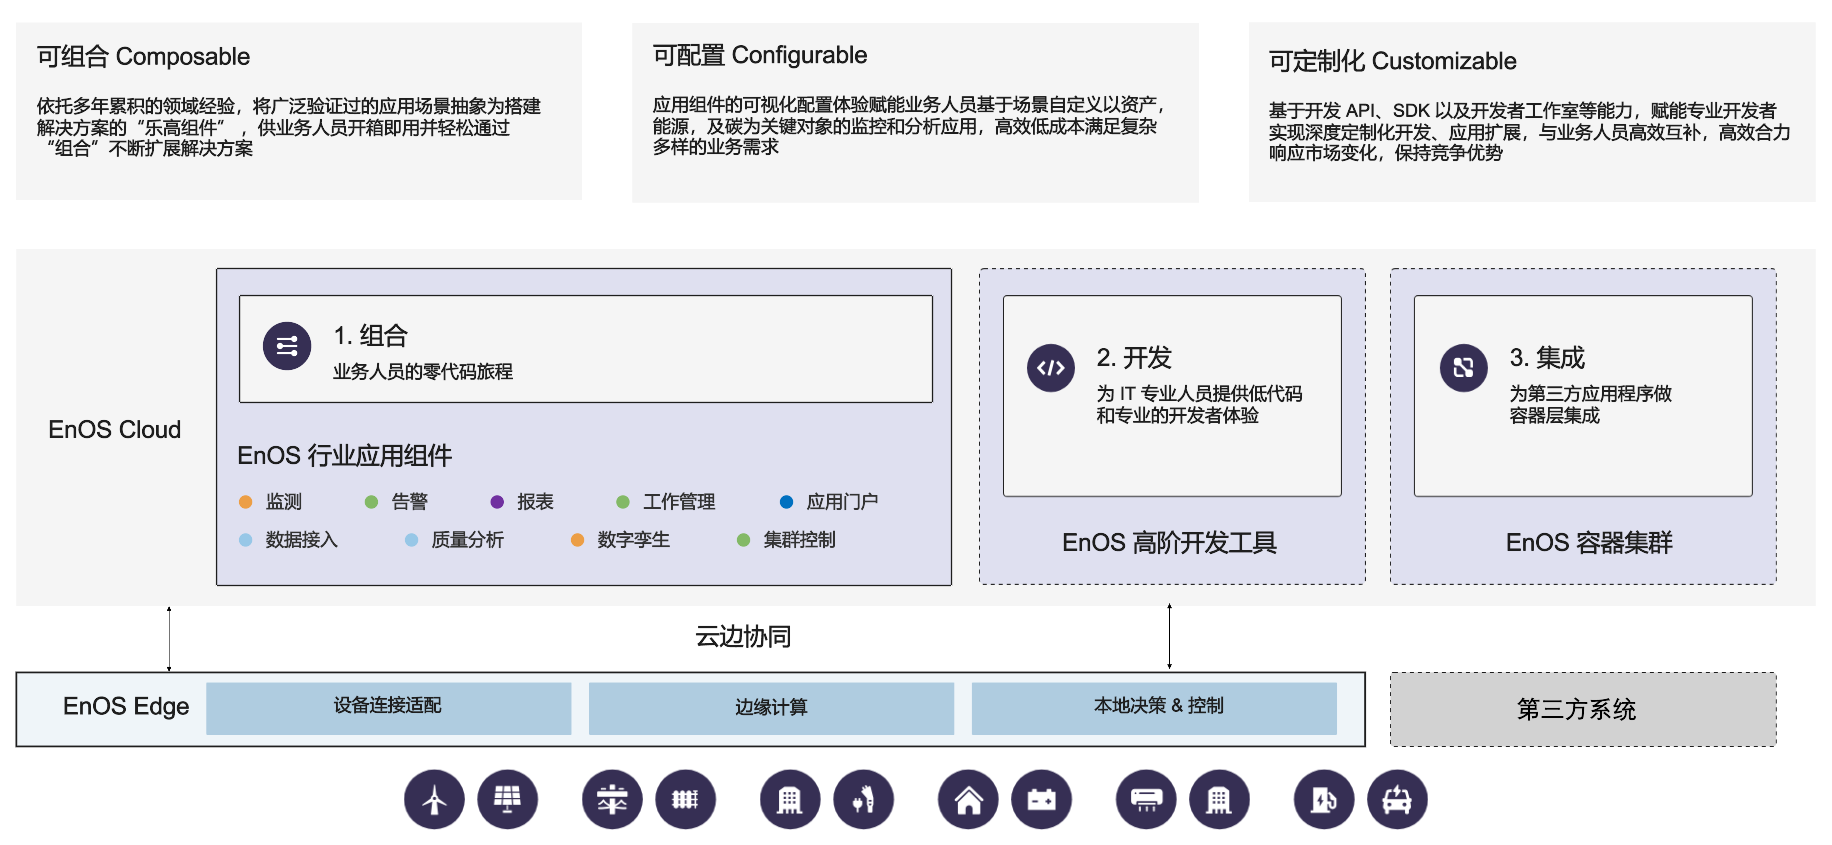Click the 数字孪生 component label

point(634,540)
